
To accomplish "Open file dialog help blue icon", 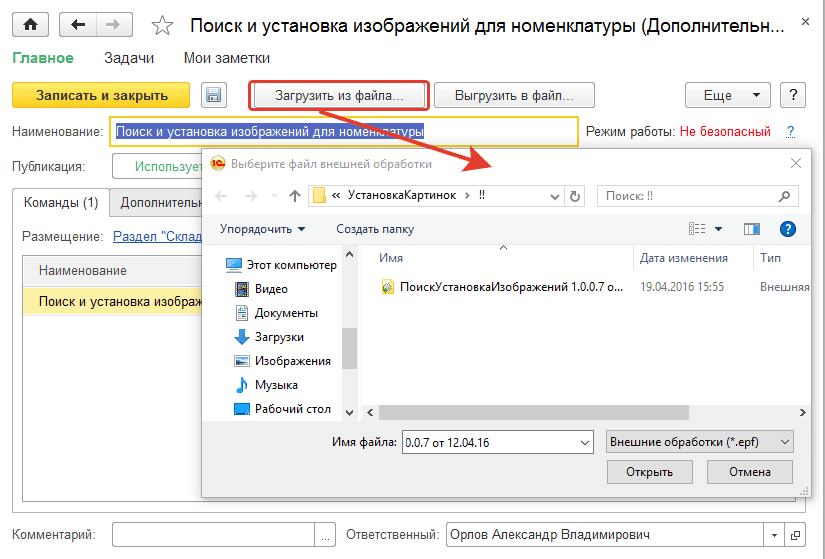I will [788, 229].
